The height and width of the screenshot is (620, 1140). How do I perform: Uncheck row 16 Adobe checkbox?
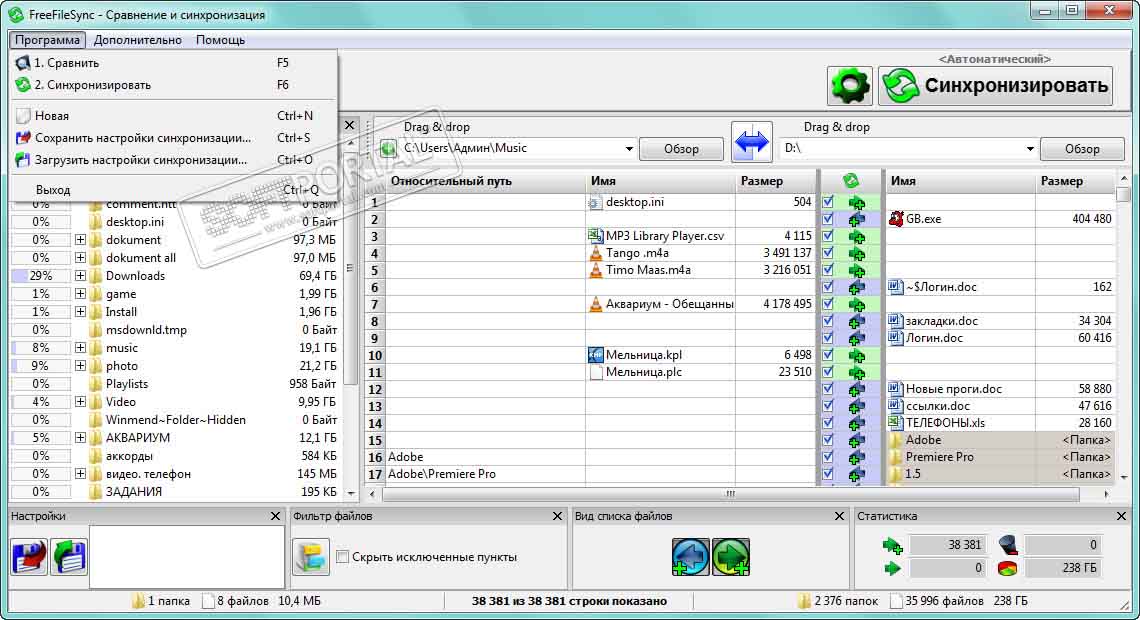(x=828, y=456)
